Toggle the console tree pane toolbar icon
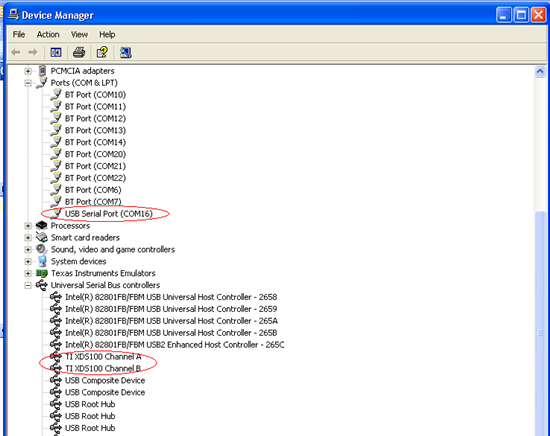This screenshot has height=436, width=550. tap(56, 53)
